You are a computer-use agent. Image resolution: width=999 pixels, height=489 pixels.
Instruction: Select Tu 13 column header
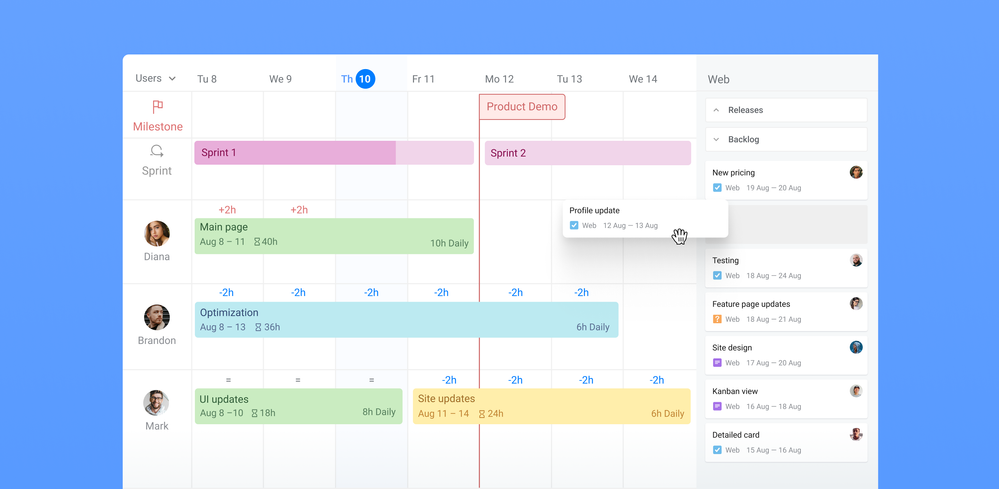[570, 79]
